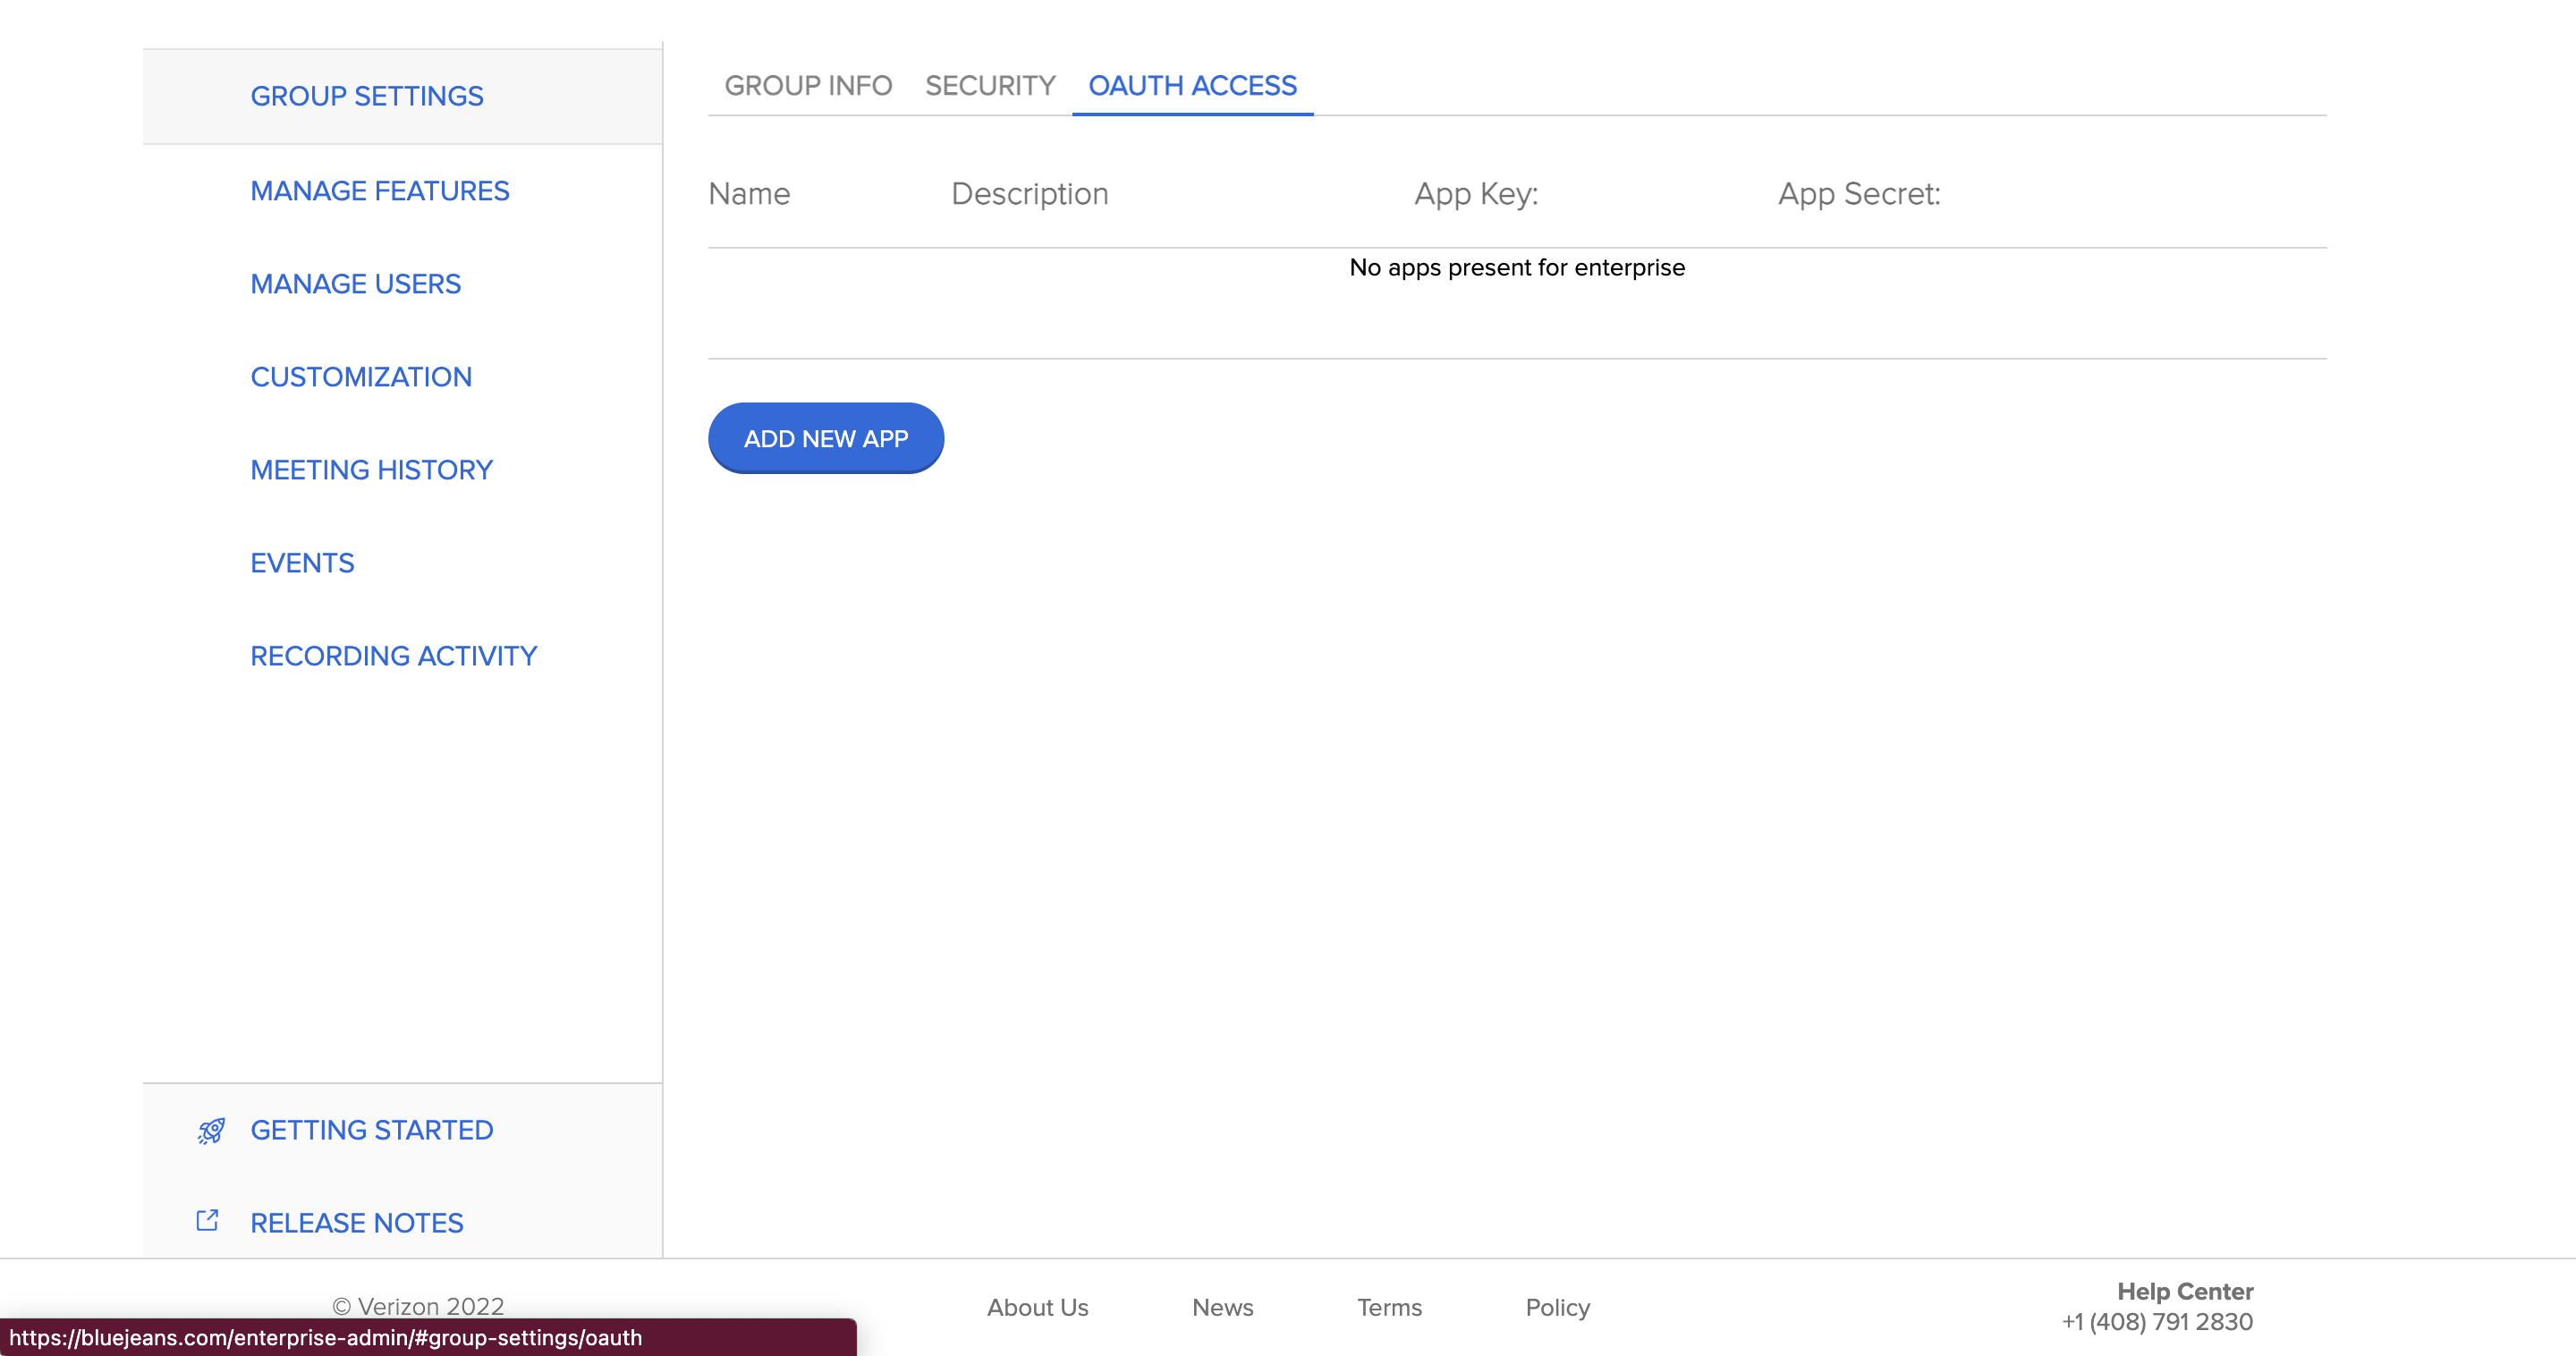Click the Getting Started rocket icon
Viewport: 2576px width, 1356px height.
[210, 1131]
